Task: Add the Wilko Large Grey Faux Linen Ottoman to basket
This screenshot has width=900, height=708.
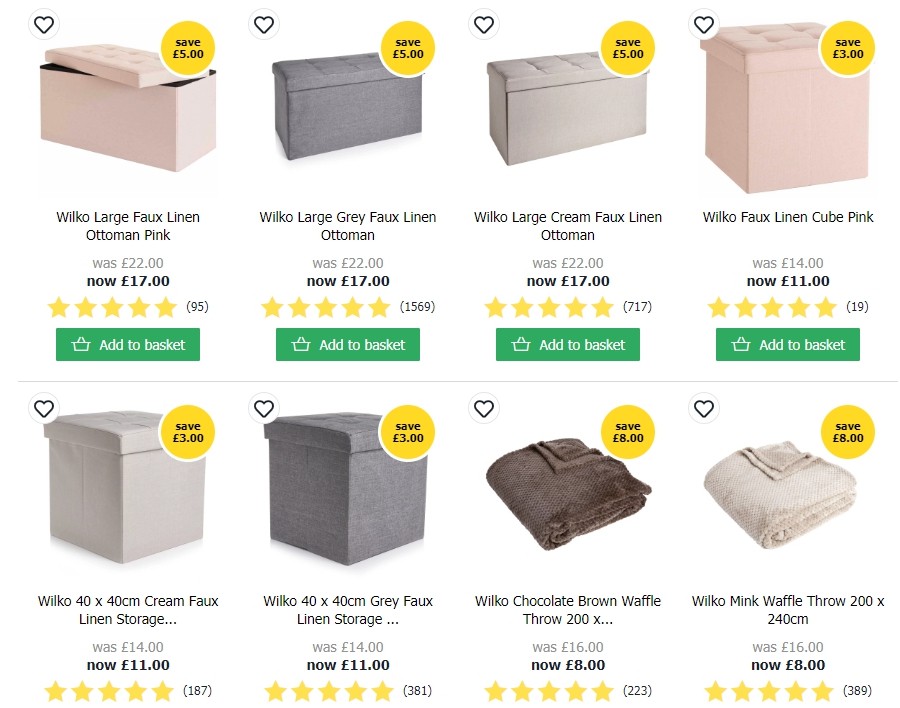Action: click(347, 344)
